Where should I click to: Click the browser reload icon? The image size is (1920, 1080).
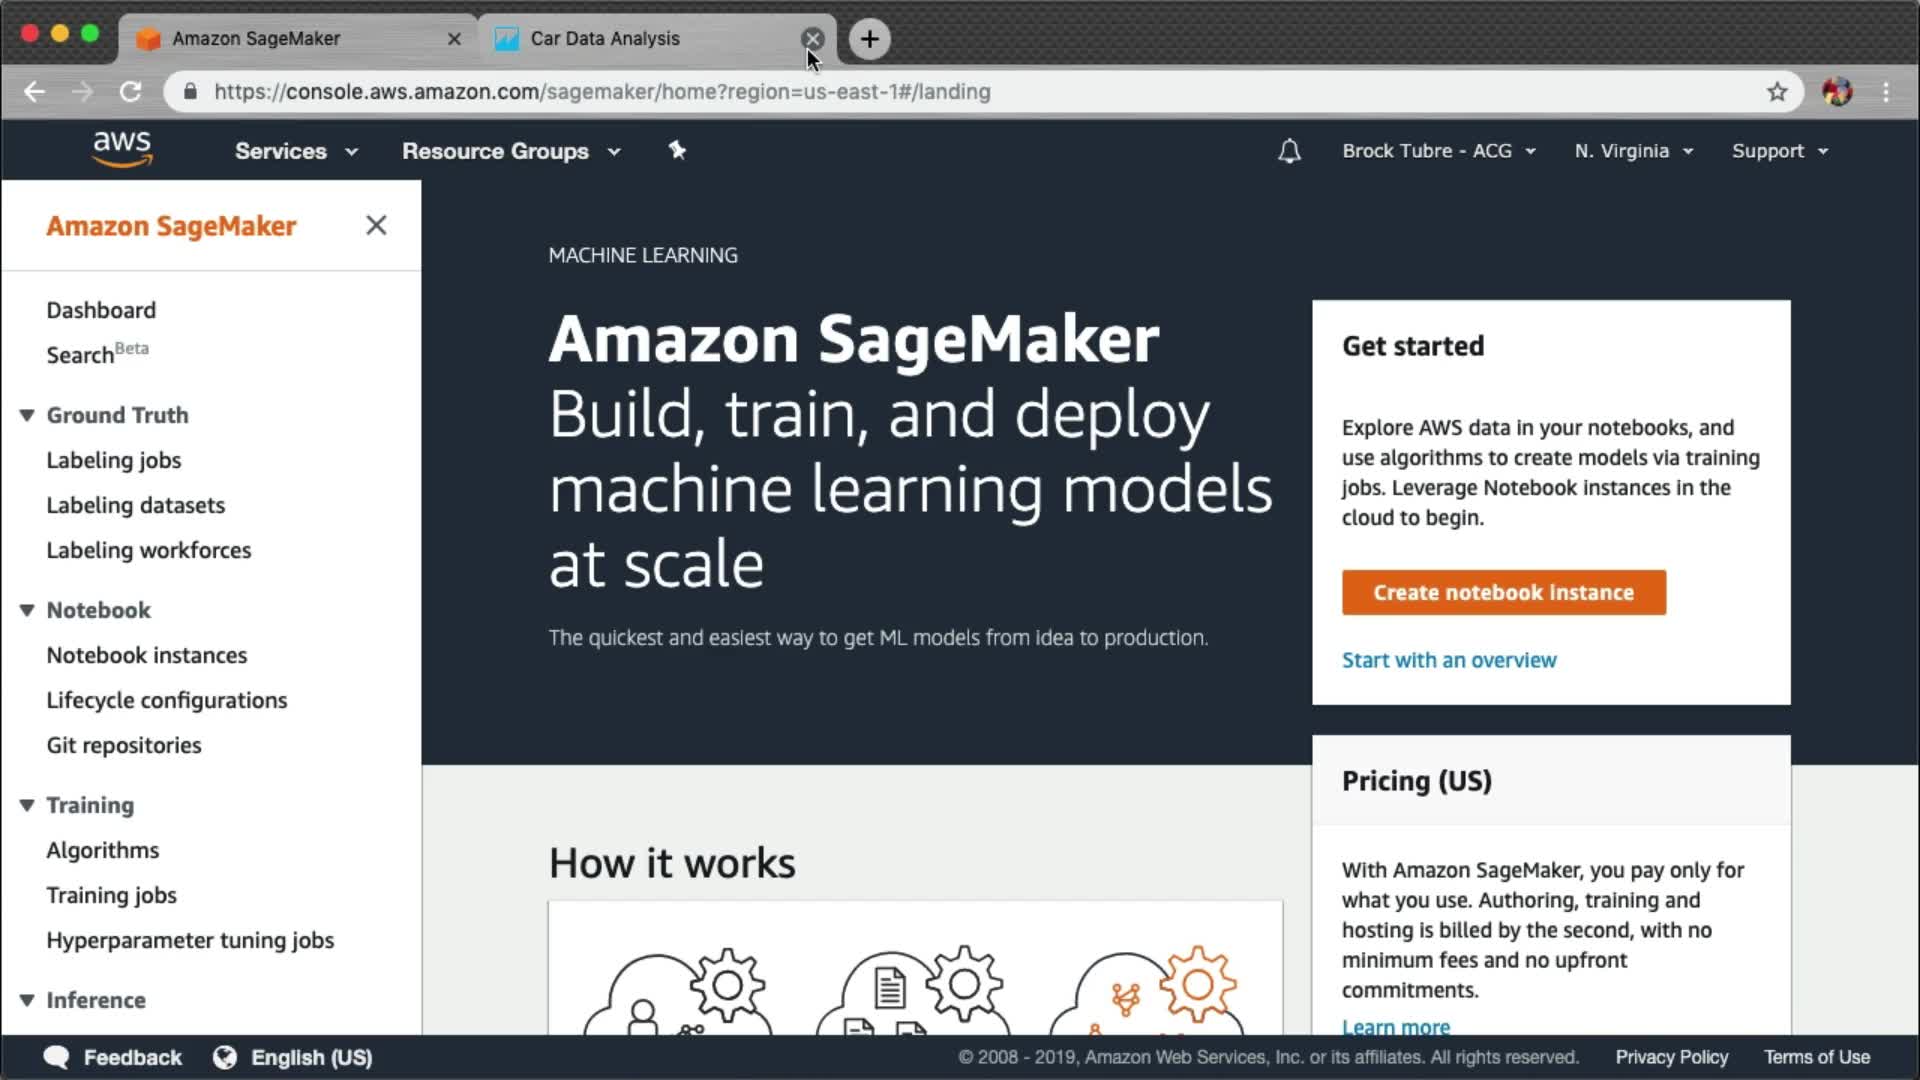[x=131, y=92]
